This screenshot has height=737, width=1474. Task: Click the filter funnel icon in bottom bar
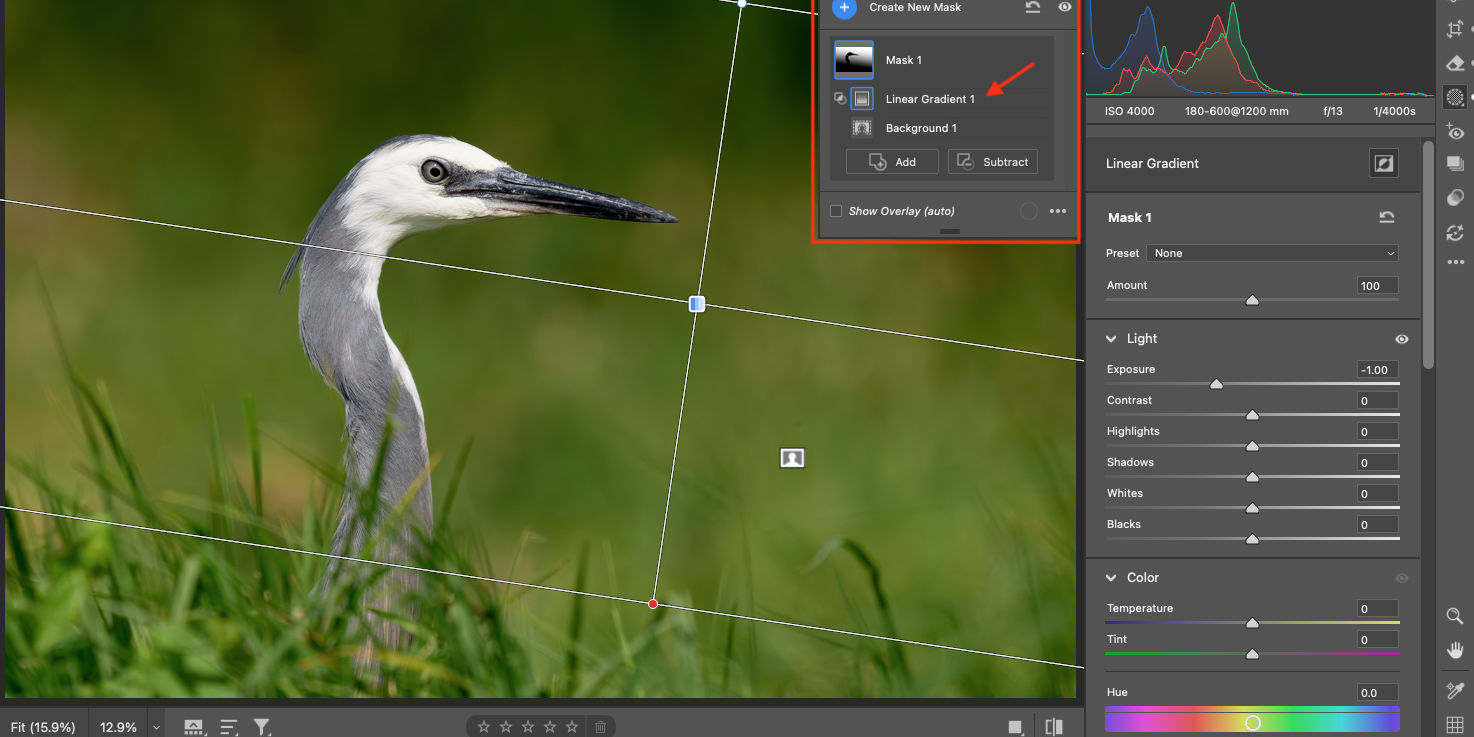(262, 727)
